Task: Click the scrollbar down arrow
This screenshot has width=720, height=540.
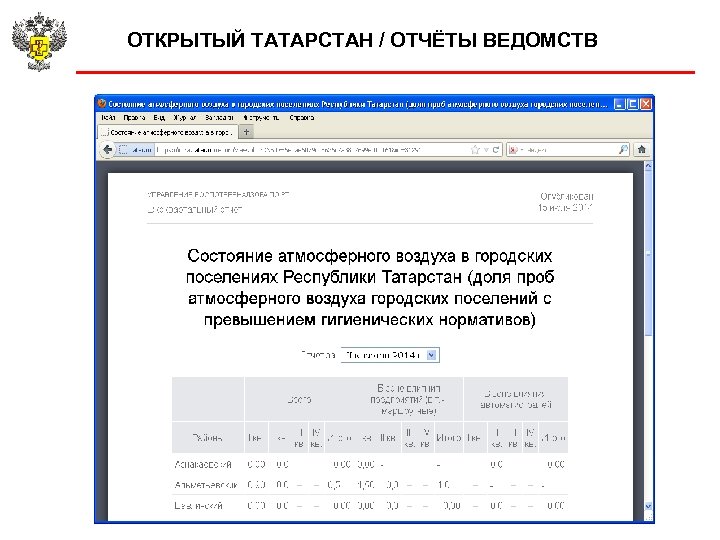Action: pyautogui.click(x=648, y=506)
